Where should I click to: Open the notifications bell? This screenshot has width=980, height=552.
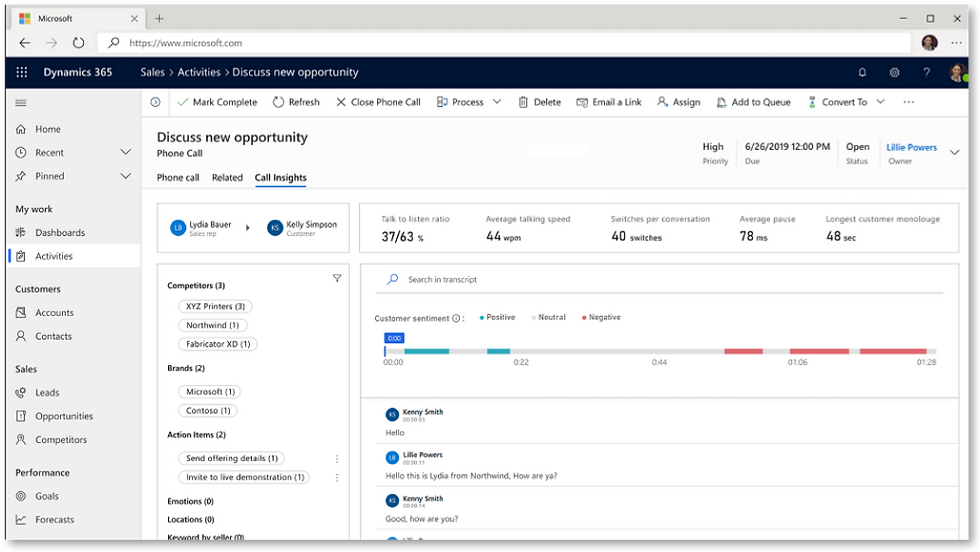click(x=862, y=73)
